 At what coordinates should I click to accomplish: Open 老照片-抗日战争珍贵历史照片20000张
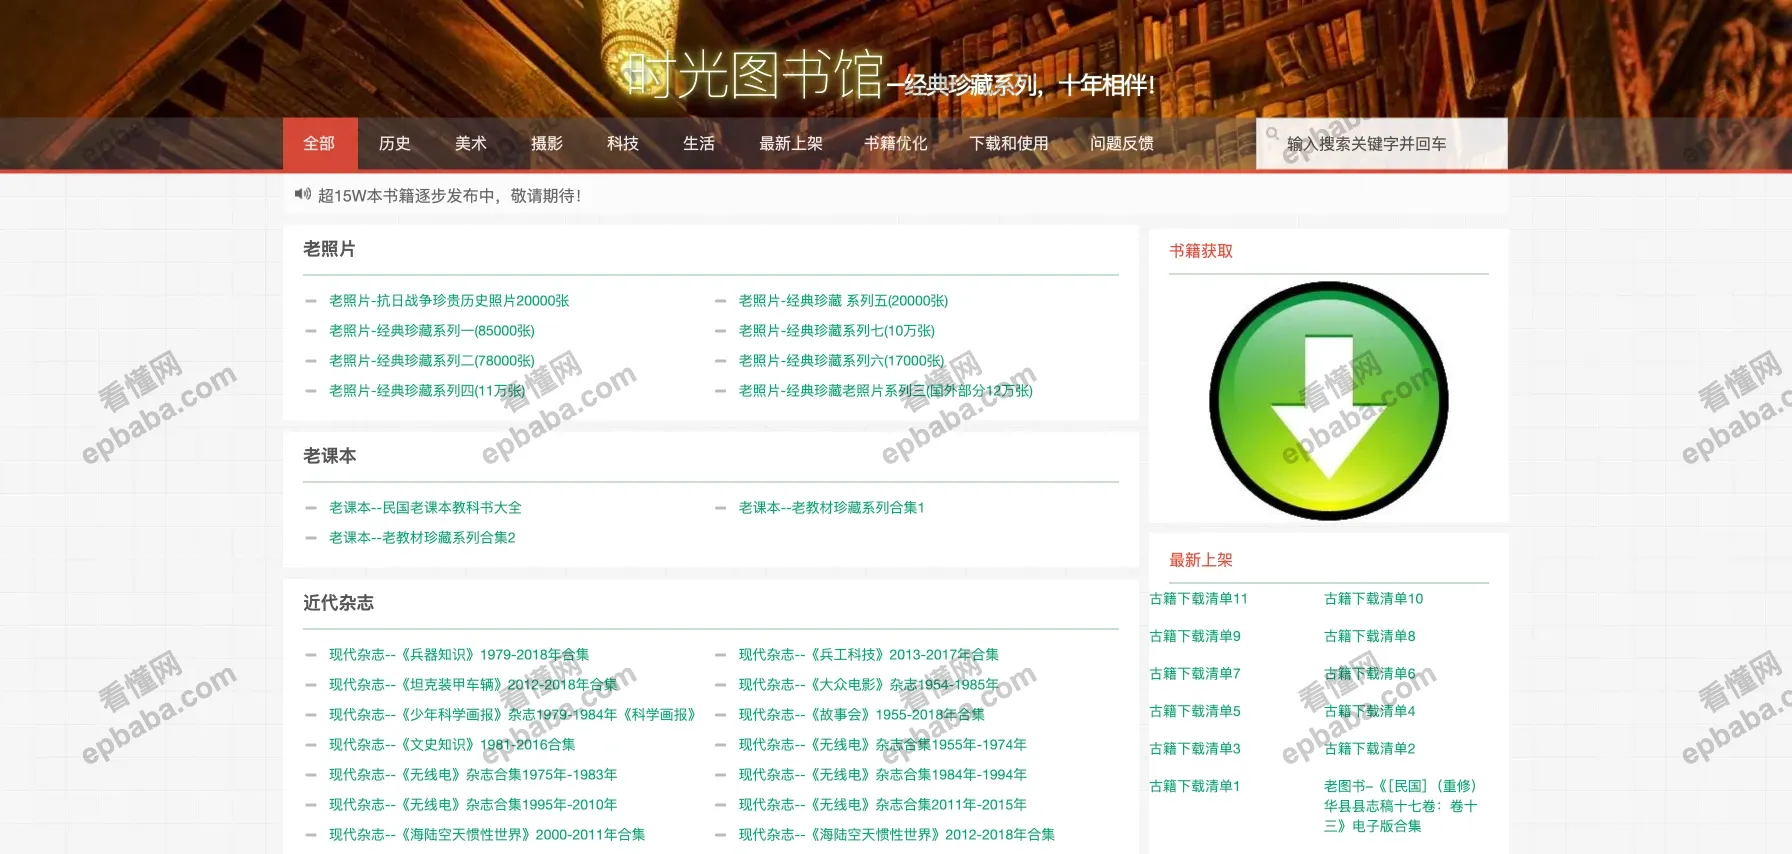point(449,301)
